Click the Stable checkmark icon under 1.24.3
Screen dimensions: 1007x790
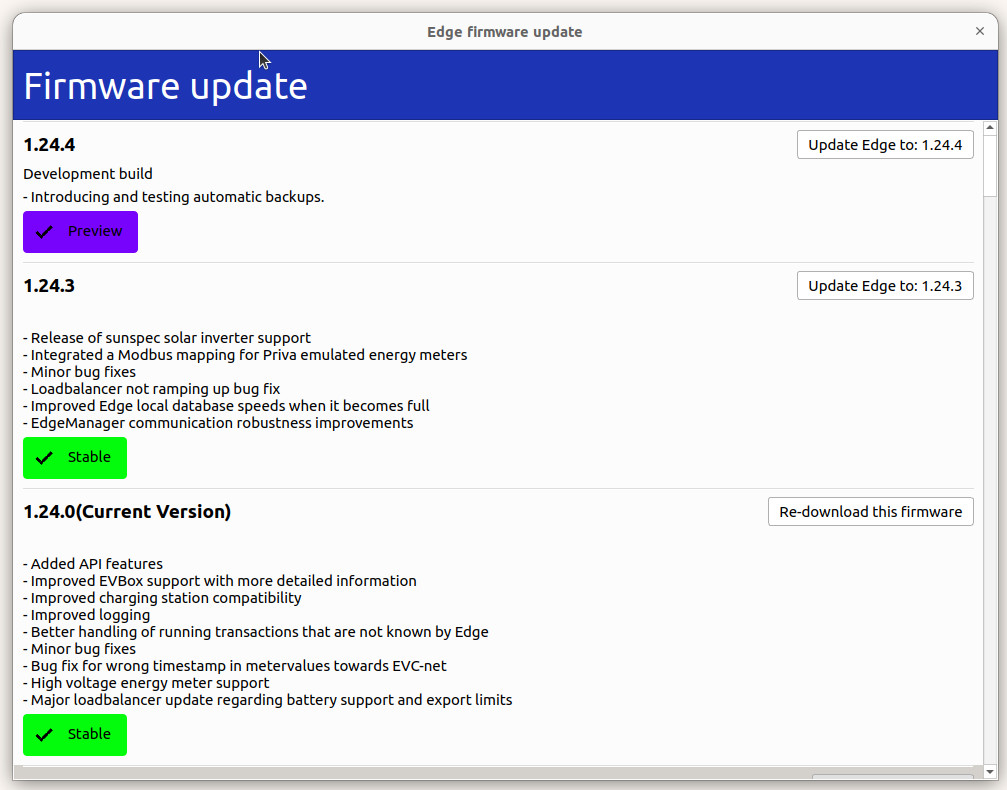tap(43, 457)
